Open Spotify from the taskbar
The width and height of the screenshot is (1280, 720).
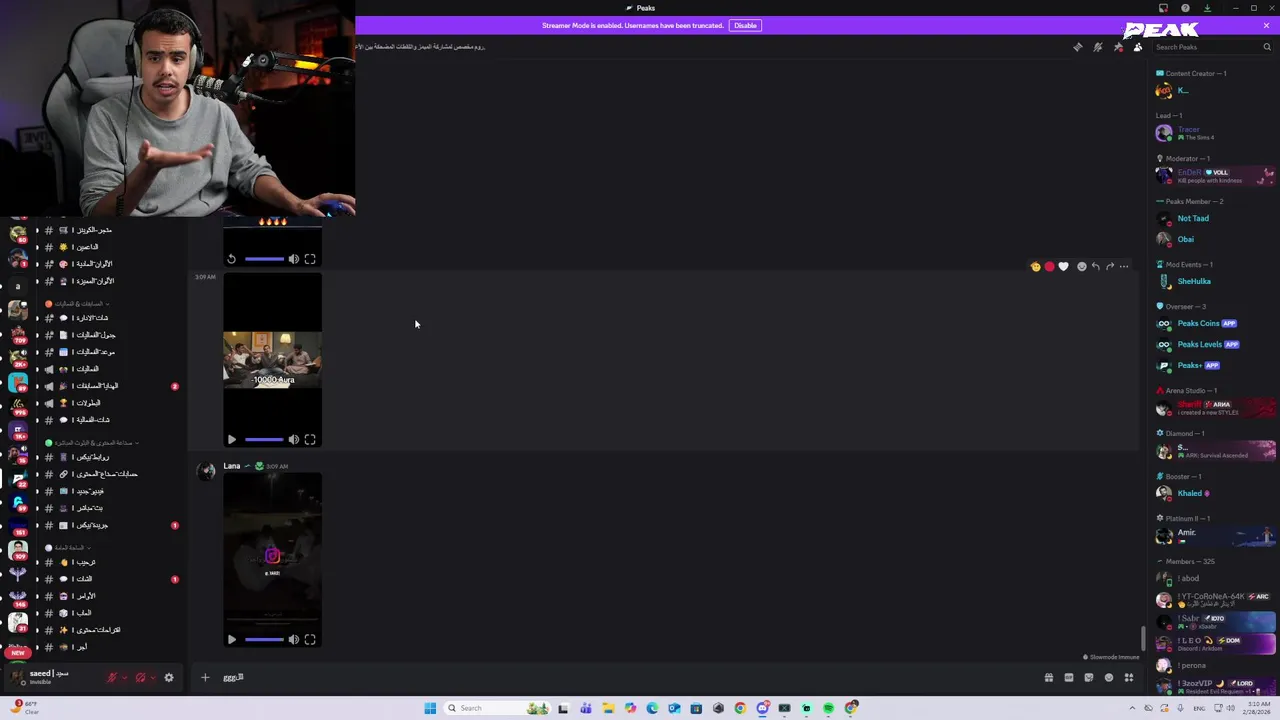tap(828, 708)
